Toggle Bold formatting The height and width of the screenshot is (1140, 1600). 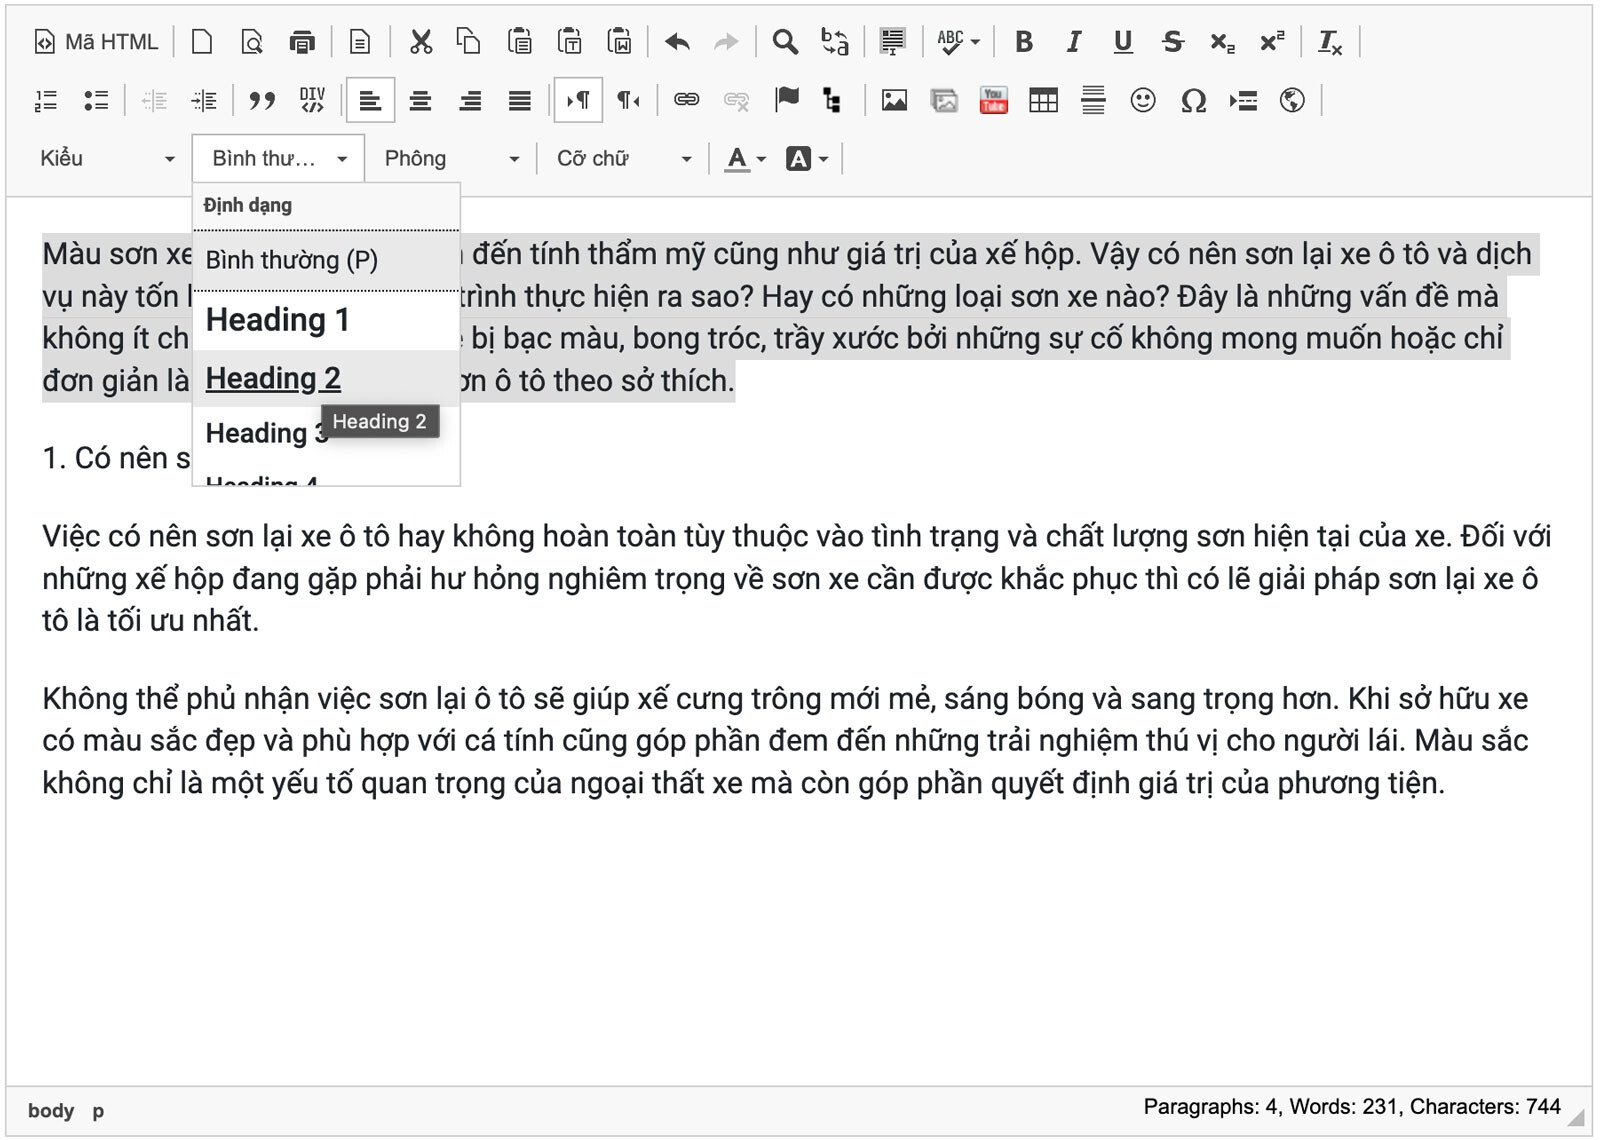click(x=1023, y=42)
